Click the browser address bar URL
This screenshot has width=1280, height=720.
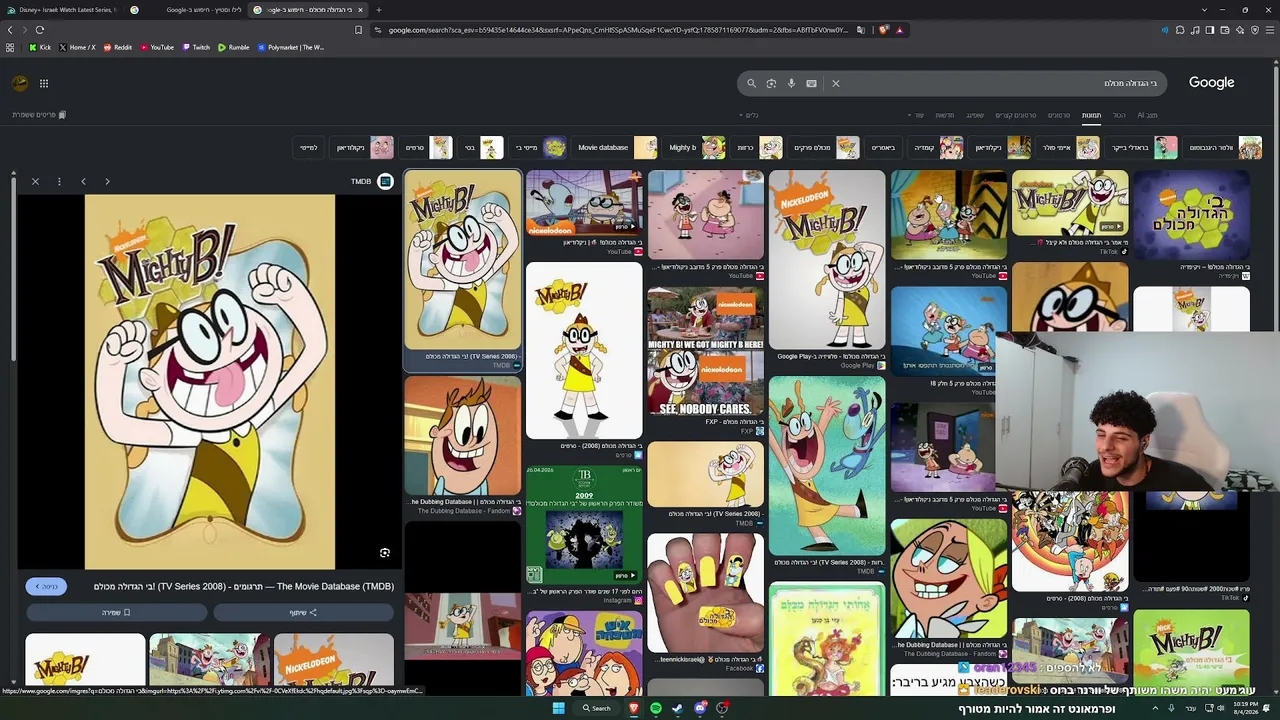[617, 30]
